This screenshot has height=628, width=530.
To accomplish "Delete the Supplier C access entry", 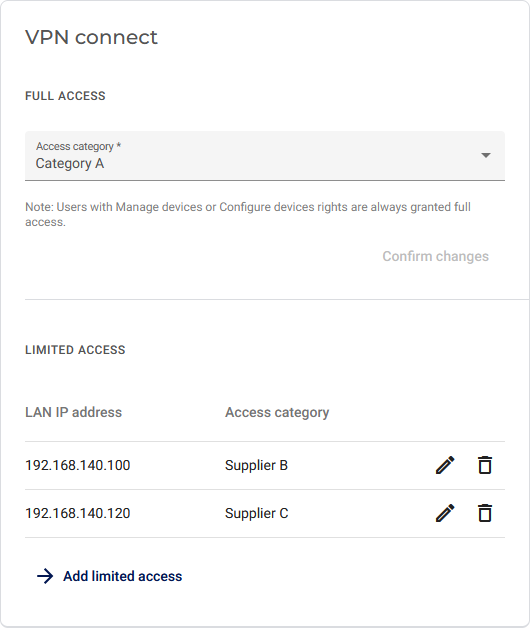I will pyautogui.click(x=485, y=513).
